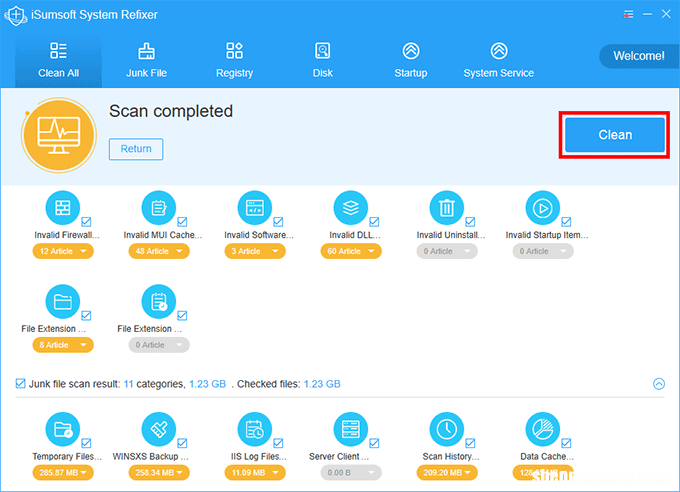The image size is (680, 492).
Task: Uncheck the Server Client checkbox
Action: point(374,443)
